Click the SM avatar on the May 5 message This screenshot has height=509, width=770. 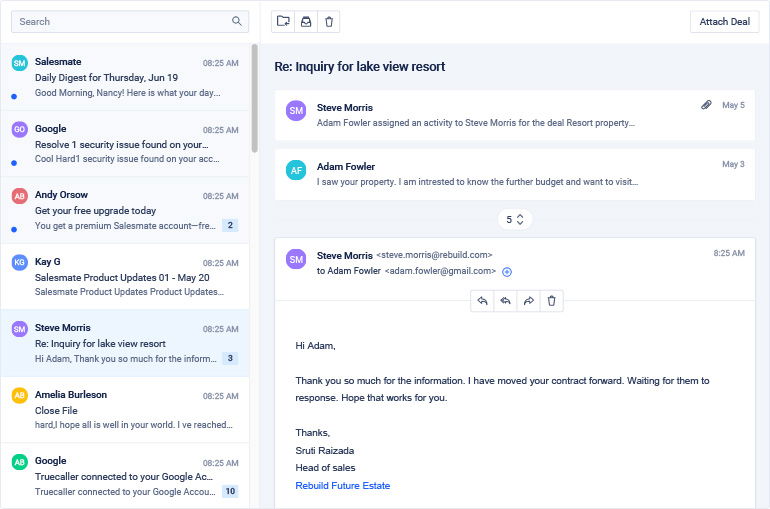point(296,111)
